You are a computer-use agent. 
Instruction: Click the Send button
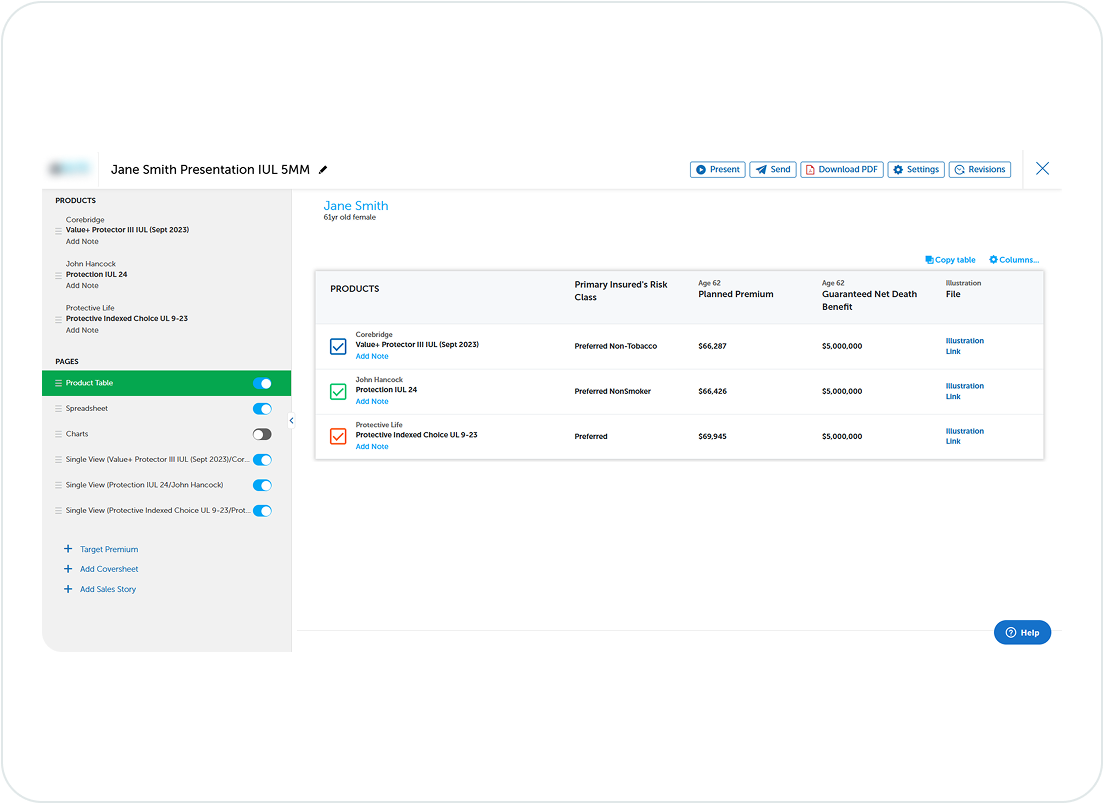772,169
